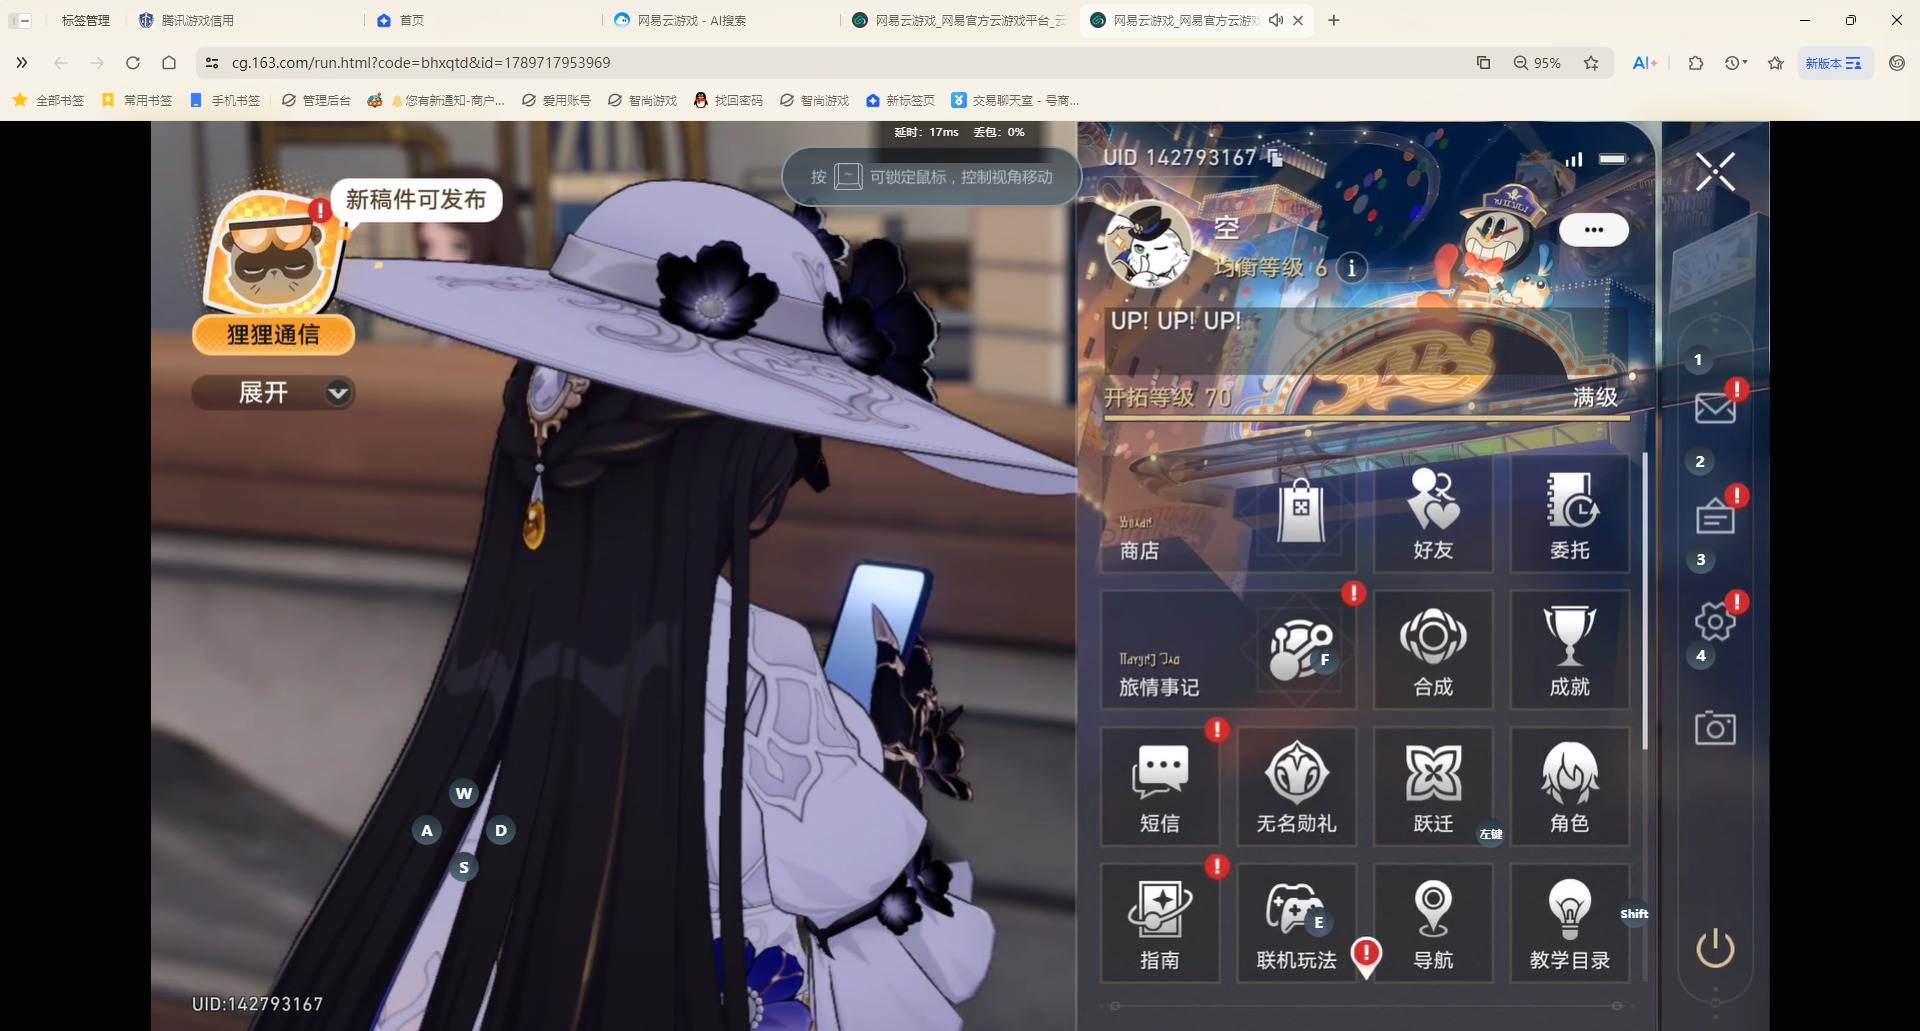The height and width of the screenshot is (1031, 1920).
Task: Reload the cloud game page
Action: (132, 62)
